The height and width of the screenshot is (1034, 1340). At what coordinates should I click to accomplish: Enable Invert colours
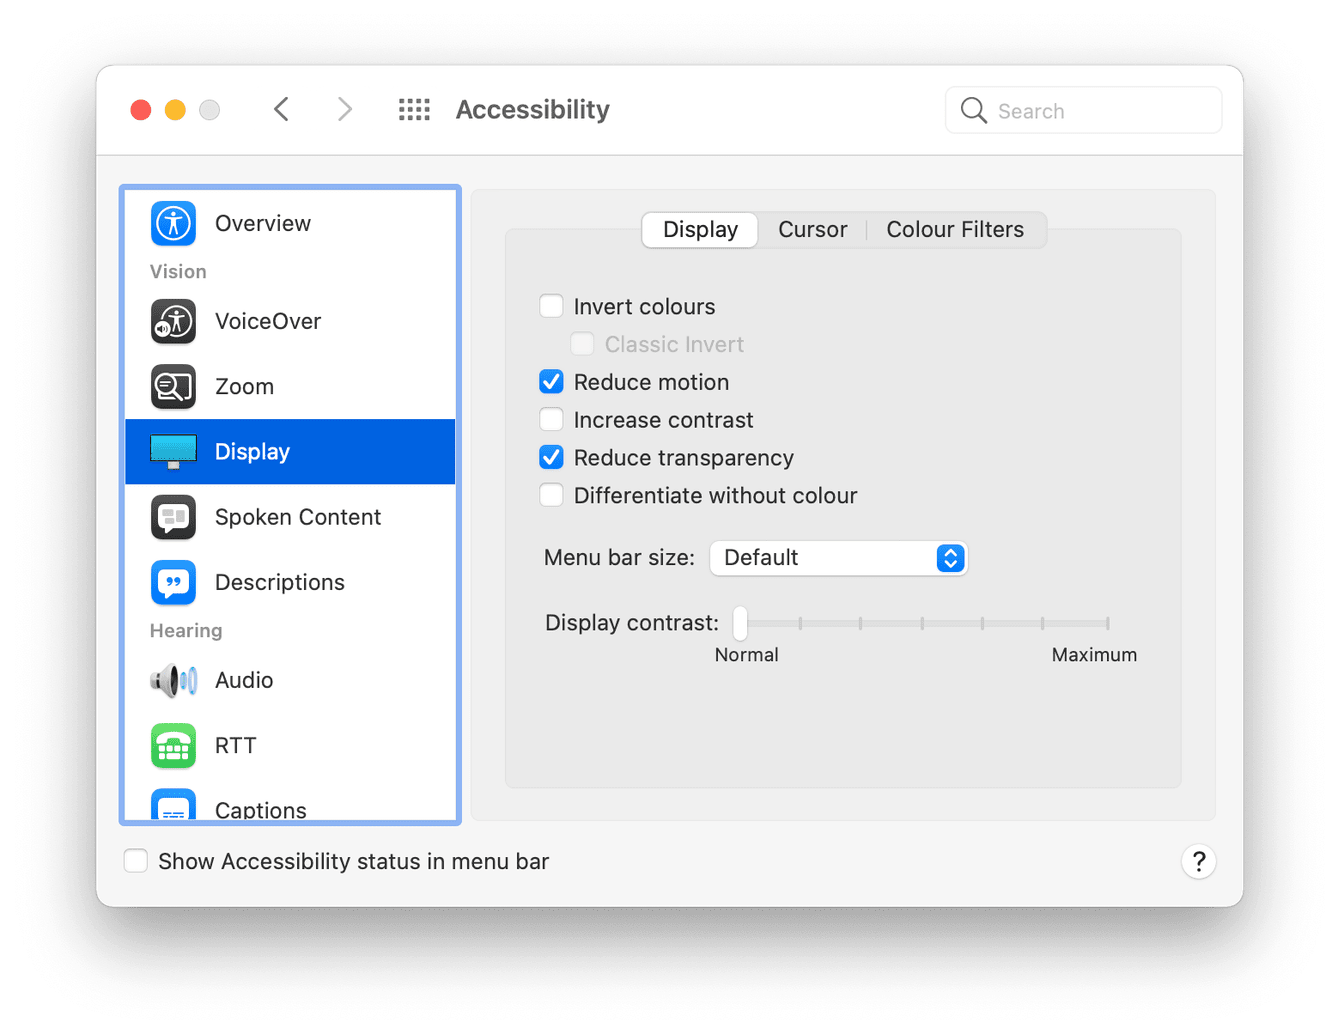pos(551,306)
